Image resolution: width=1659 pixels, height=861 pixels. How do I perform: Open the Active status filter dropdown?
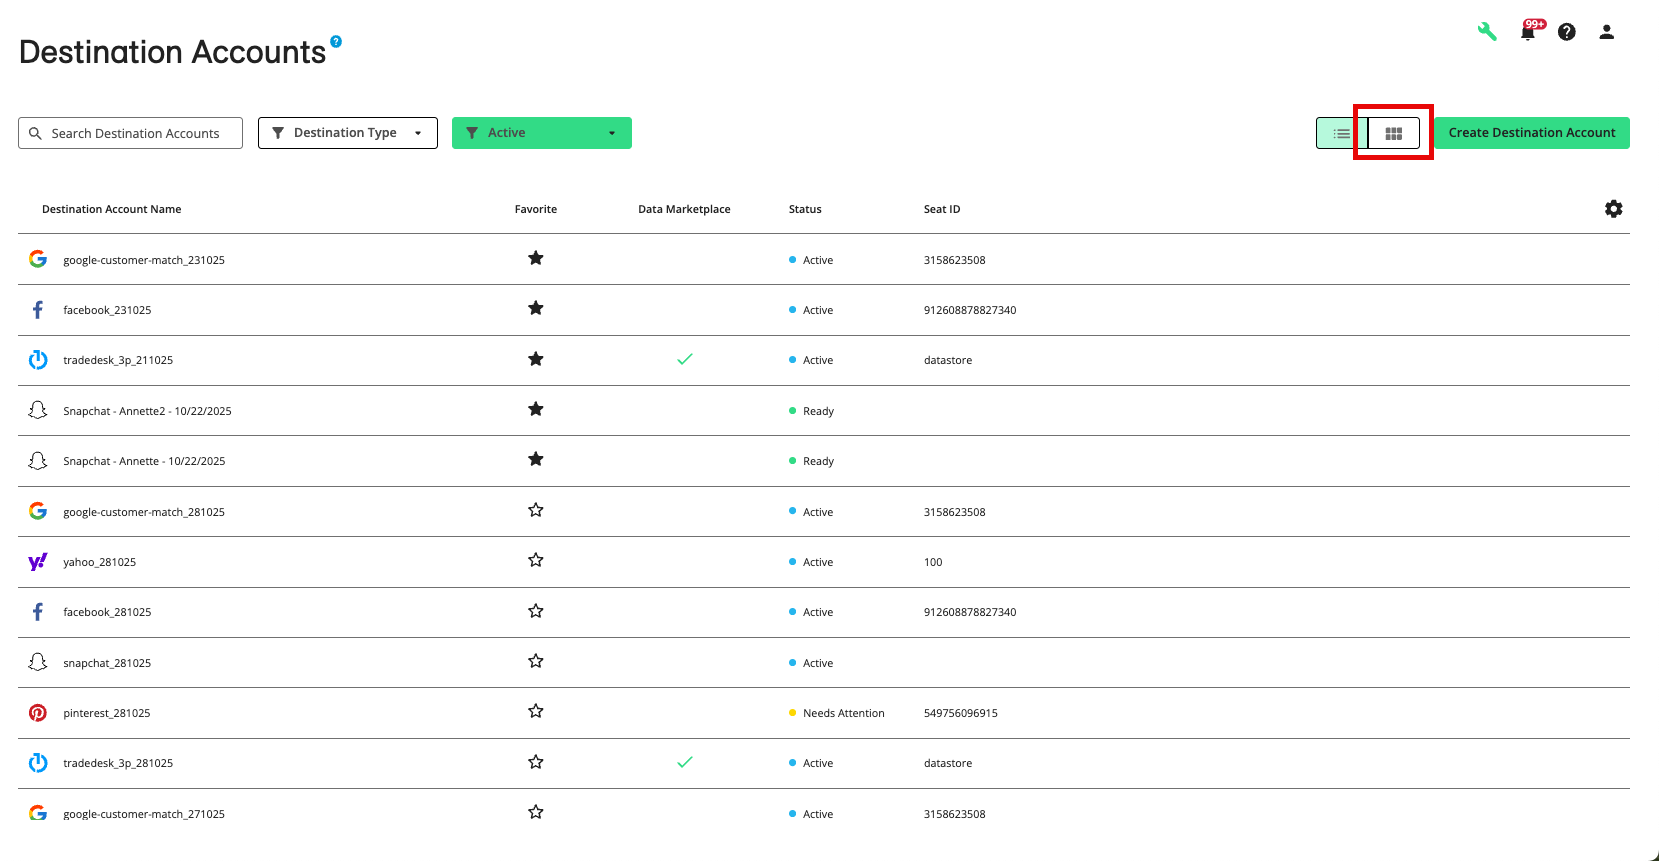pyautogui.click(x=541, y=133)
